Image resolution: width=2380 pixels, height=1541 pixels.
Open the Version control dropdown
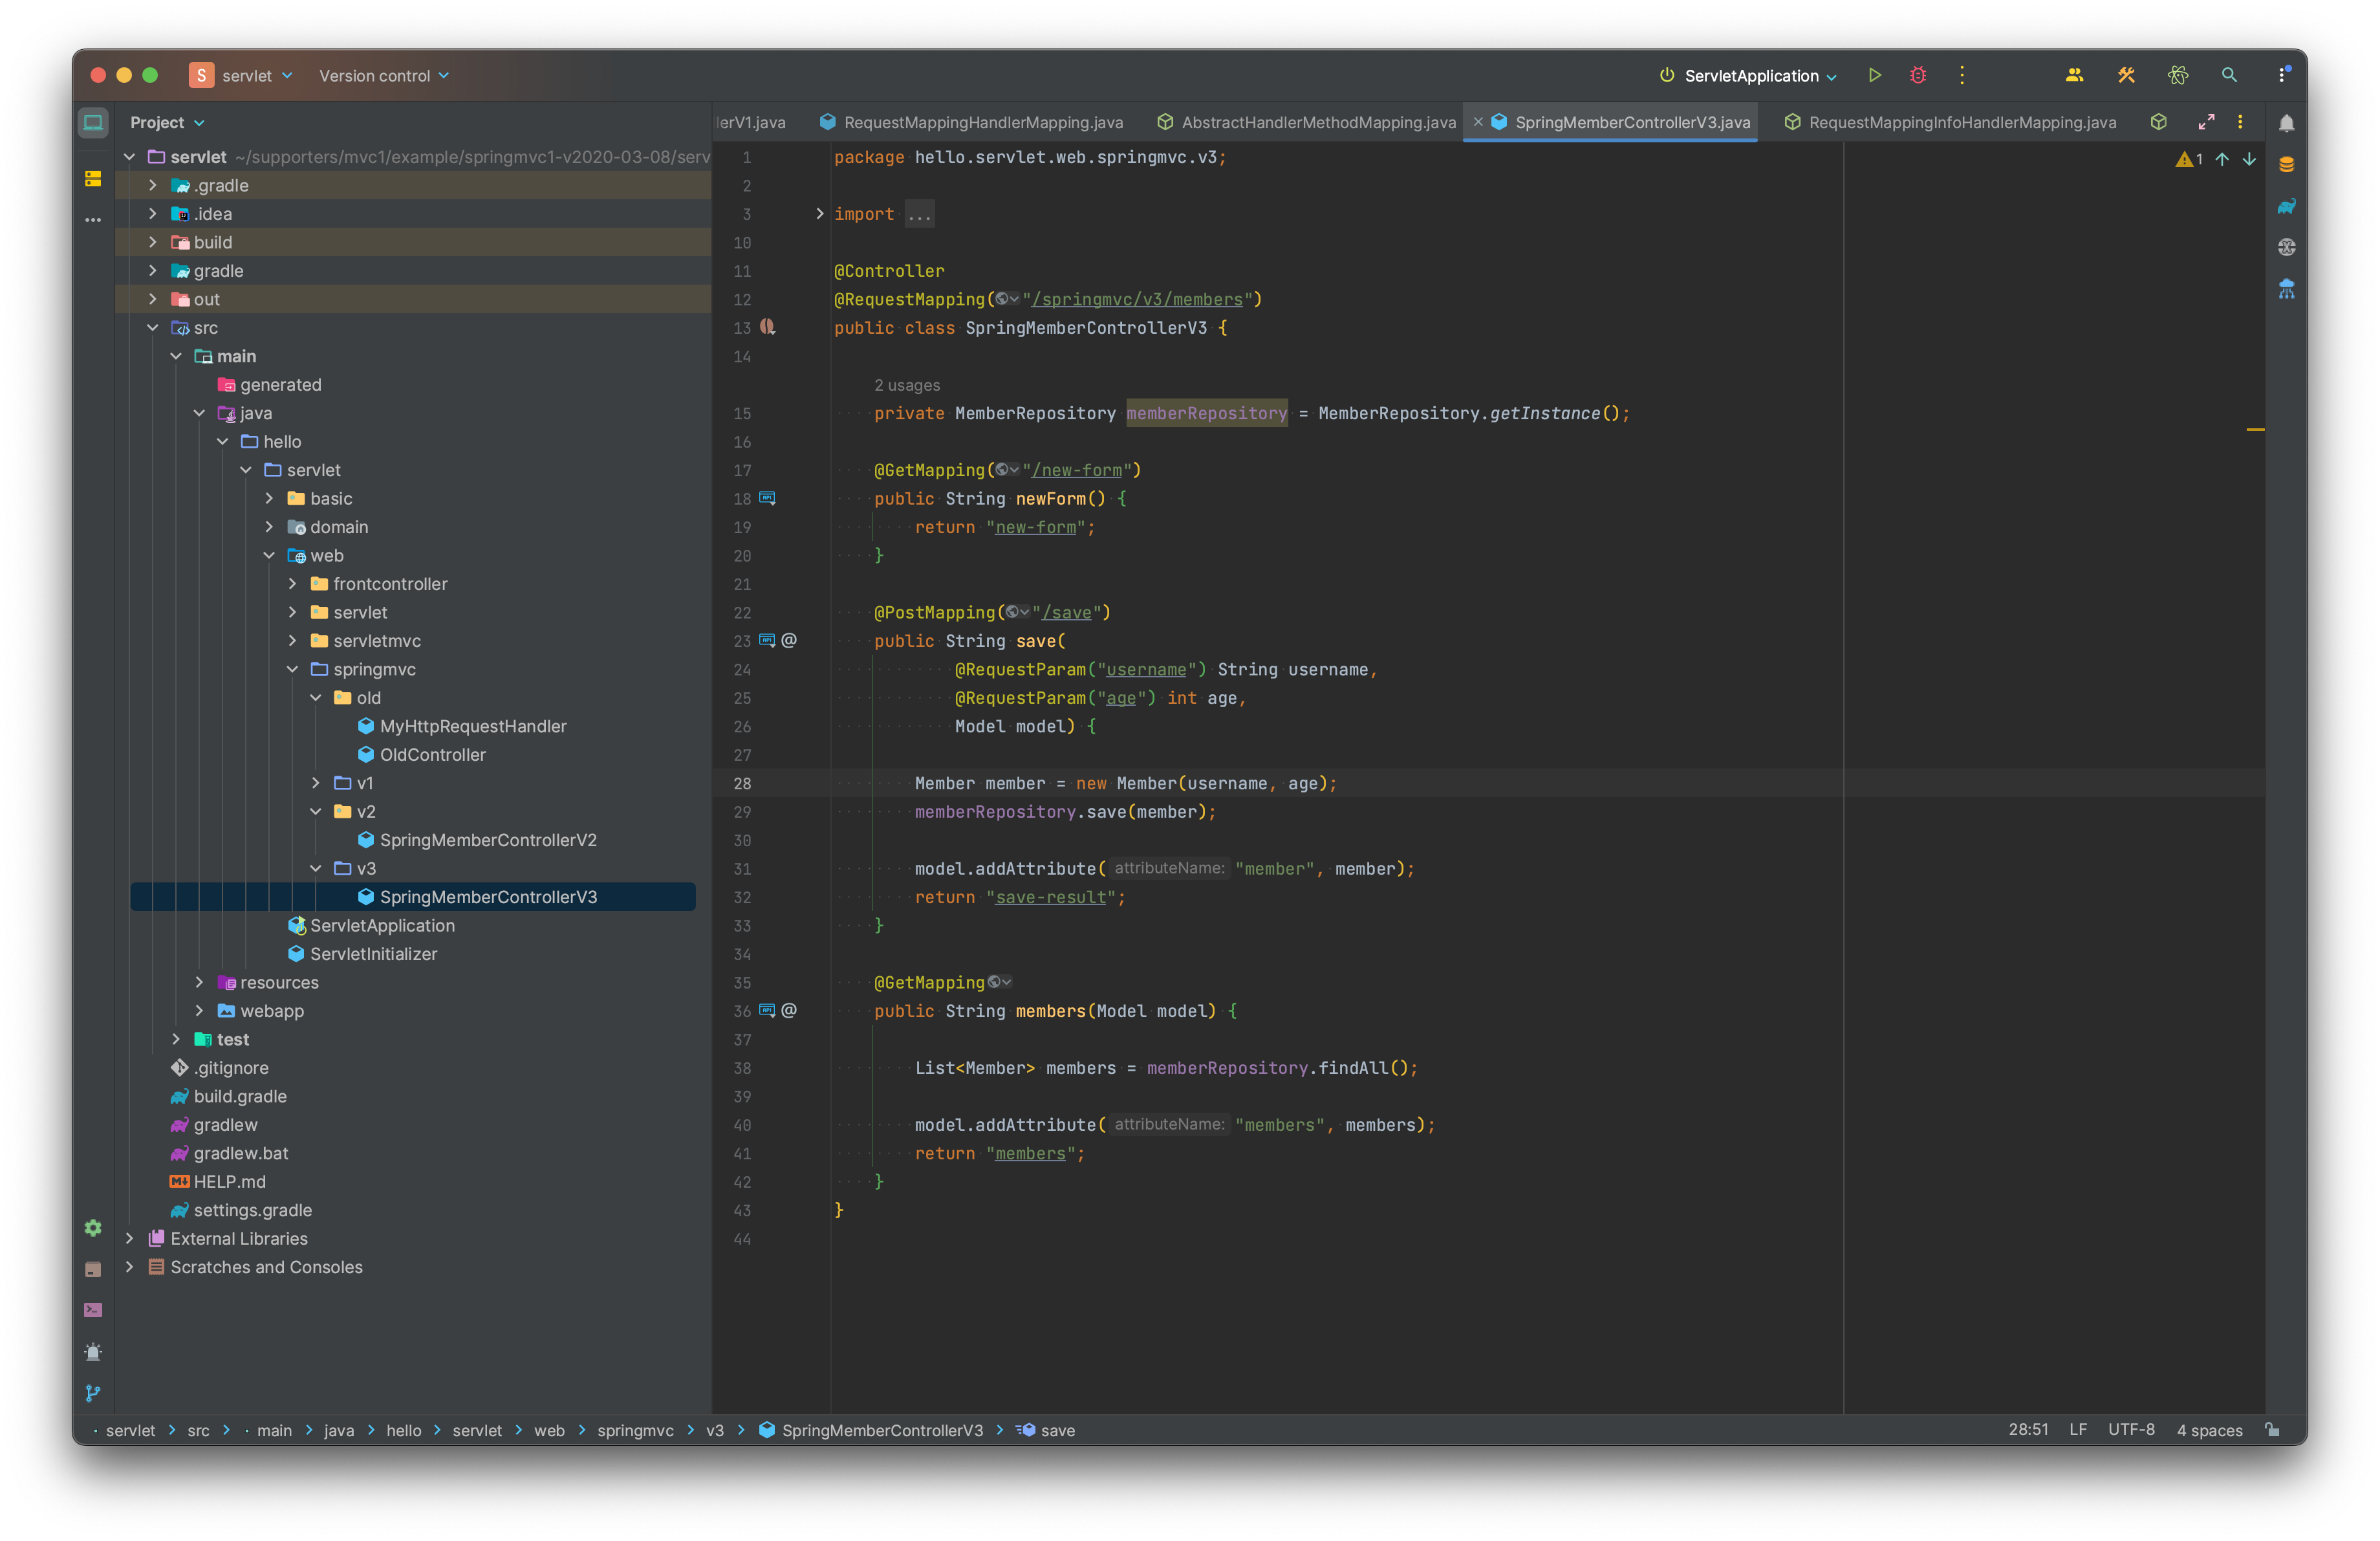pyautogui.click(x=384, y=75)
